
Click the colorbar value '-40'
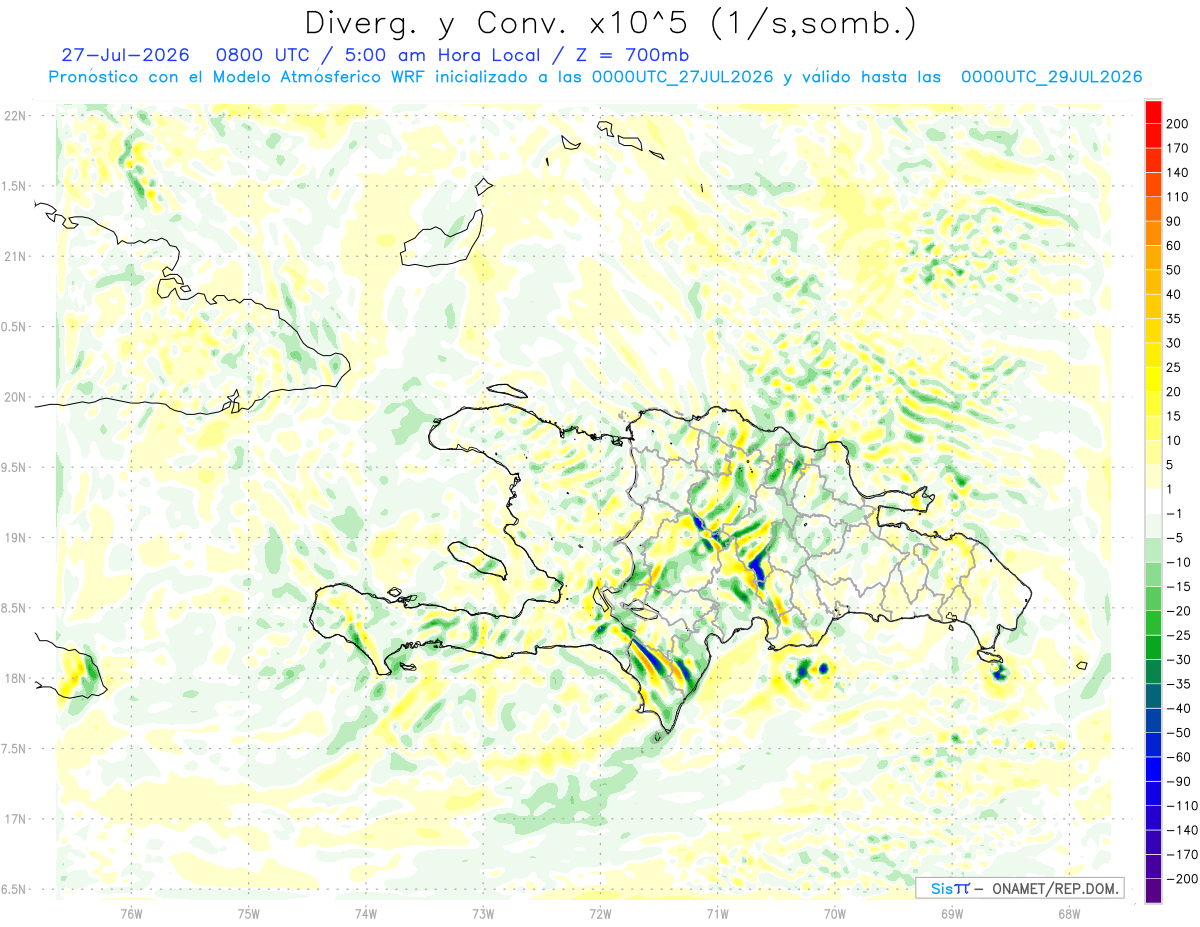click(x=1179, y=708)
